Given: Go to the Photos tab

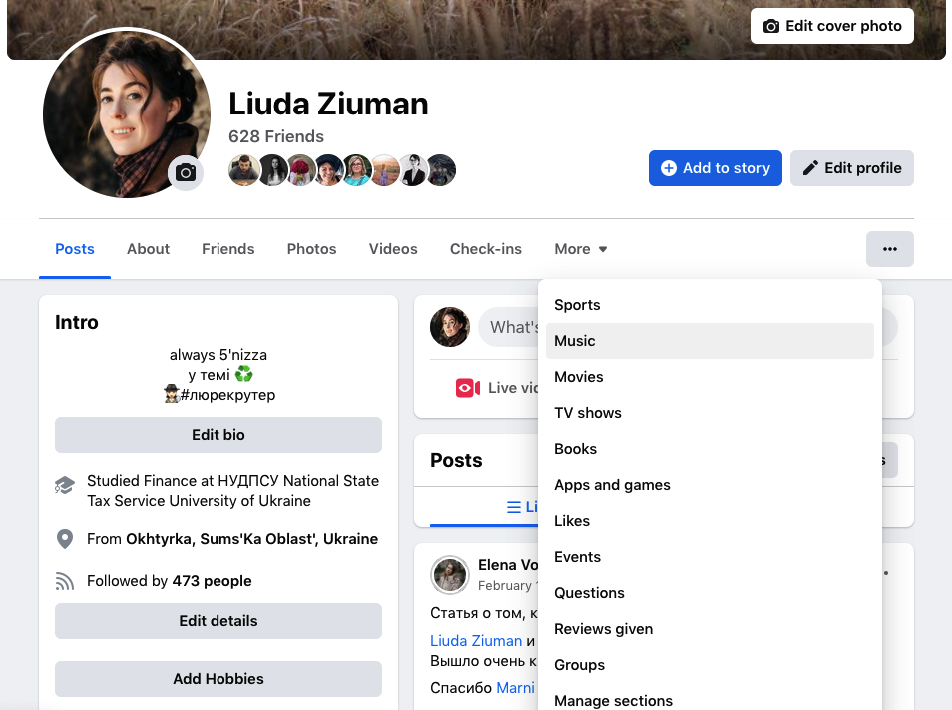Looking at the screenshot, I should pos(311,249).
